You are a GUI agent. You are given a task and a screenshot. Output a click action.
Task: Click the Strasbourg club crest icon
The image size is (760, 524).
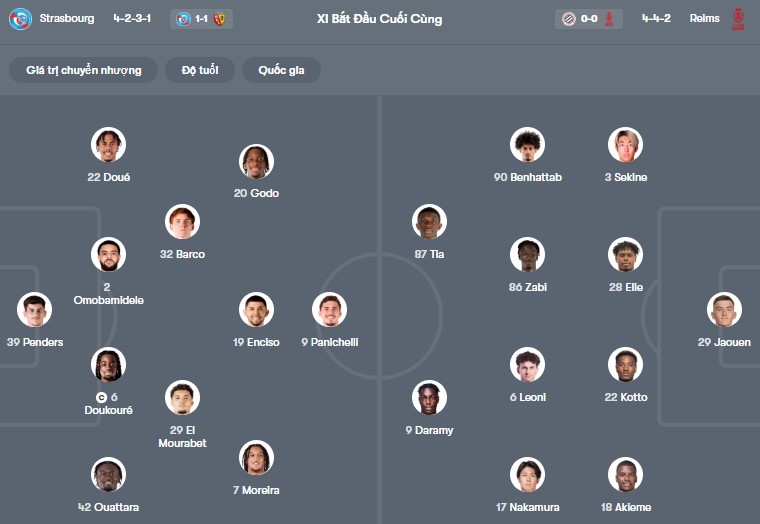point(20,18)
